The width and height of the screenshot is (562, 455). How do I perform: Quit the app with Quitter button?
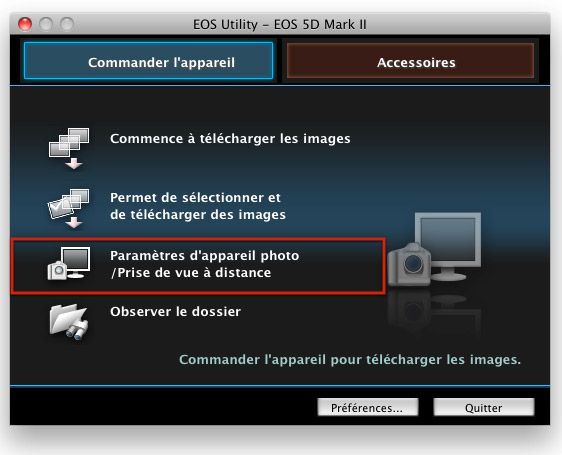click(x=484, y=407)
